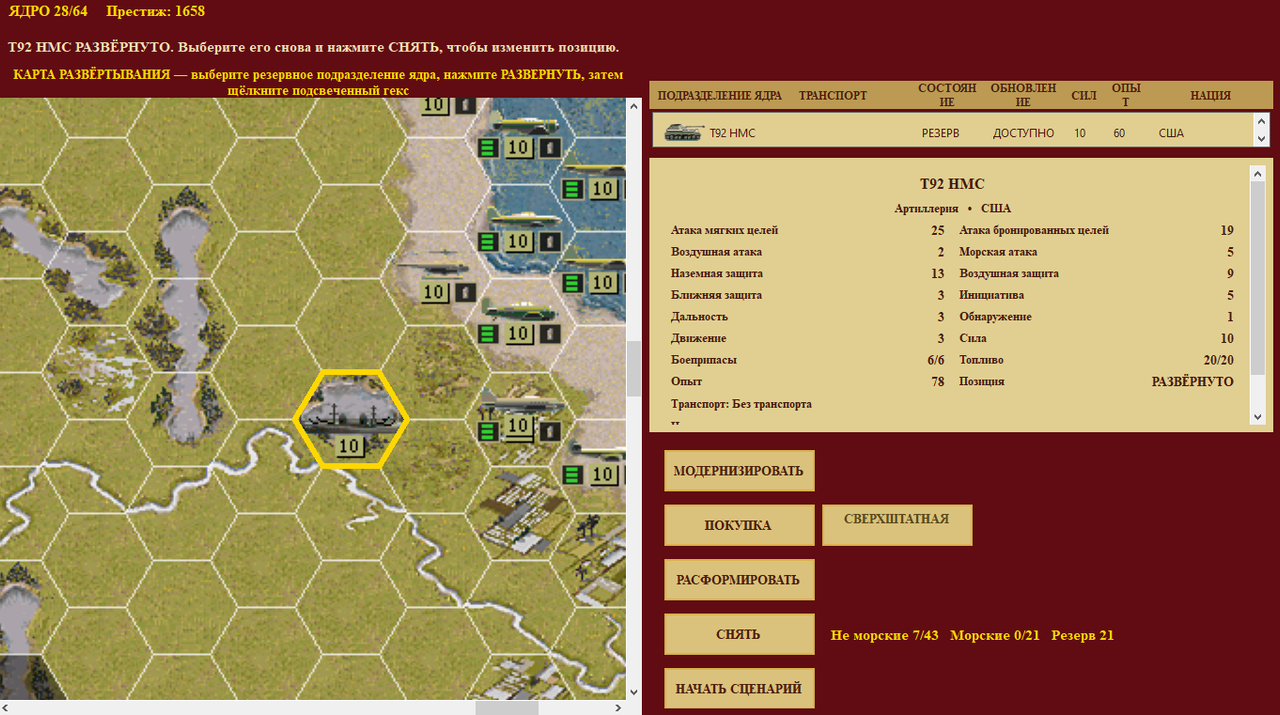
Task: Click the Дальность stat label
Action: click(x=697, y=317)
